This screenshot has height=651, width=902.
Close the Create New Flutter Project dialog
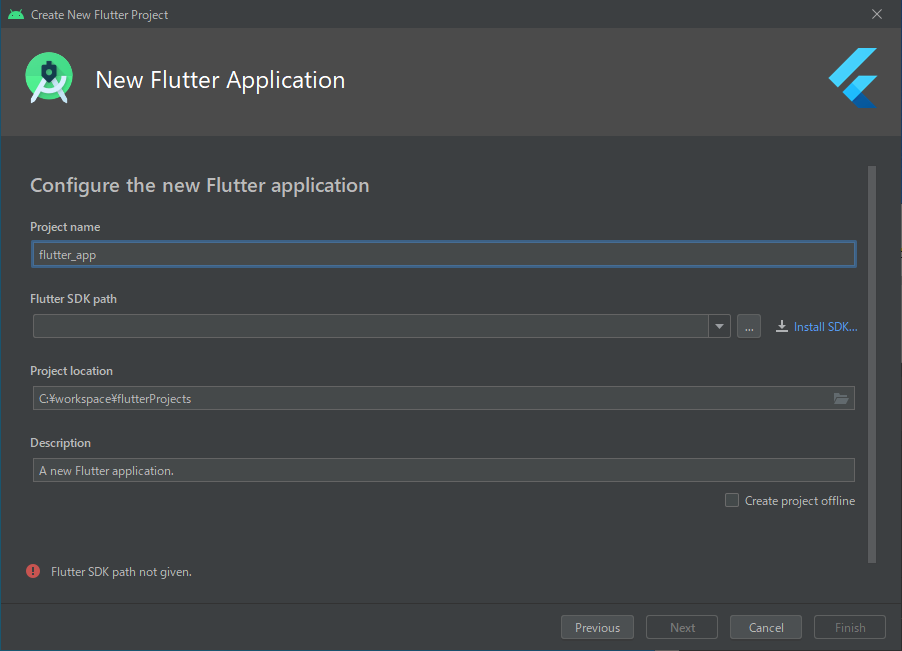(x=877, y=14)
